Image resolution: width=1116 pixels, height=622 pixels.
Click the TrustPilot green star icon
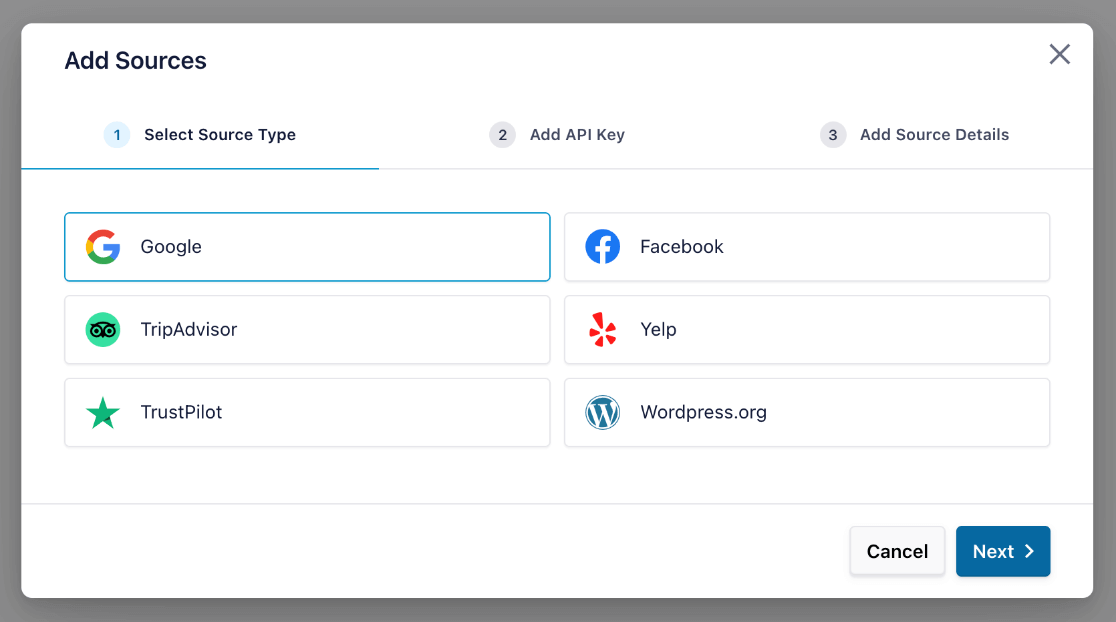[x=103, y=413]
